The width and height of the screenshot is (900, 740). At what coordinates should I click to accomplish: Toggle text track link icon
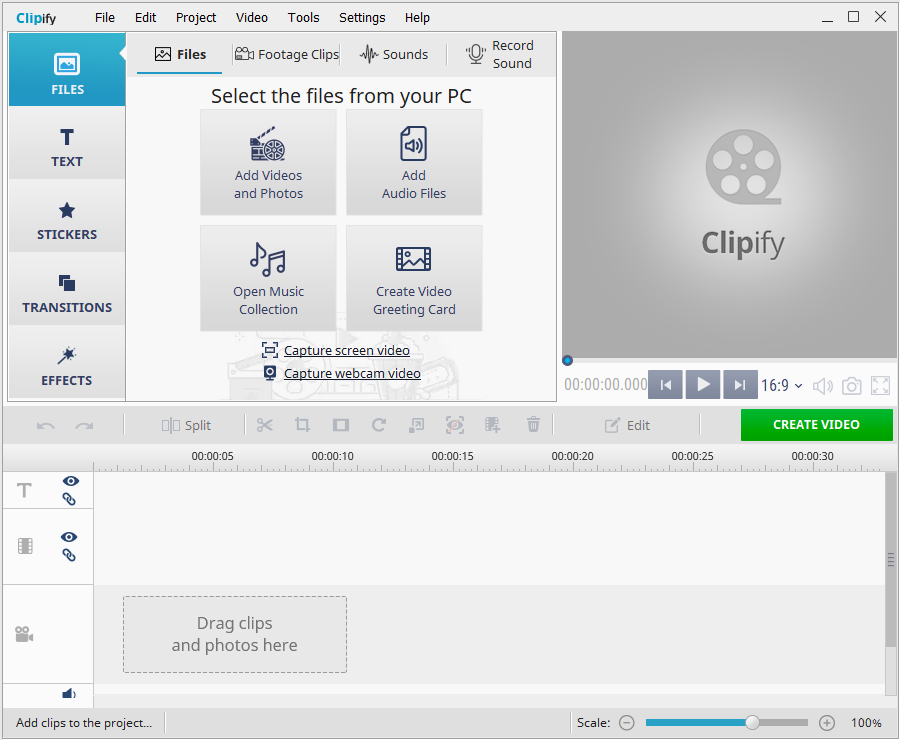pos(69,499)
